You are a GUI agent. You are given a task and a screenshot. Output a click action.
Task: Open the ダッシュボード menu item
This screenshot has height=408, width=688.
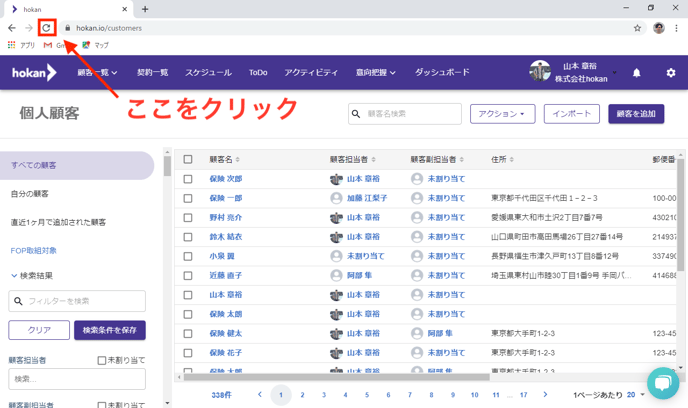click(442, 73)
